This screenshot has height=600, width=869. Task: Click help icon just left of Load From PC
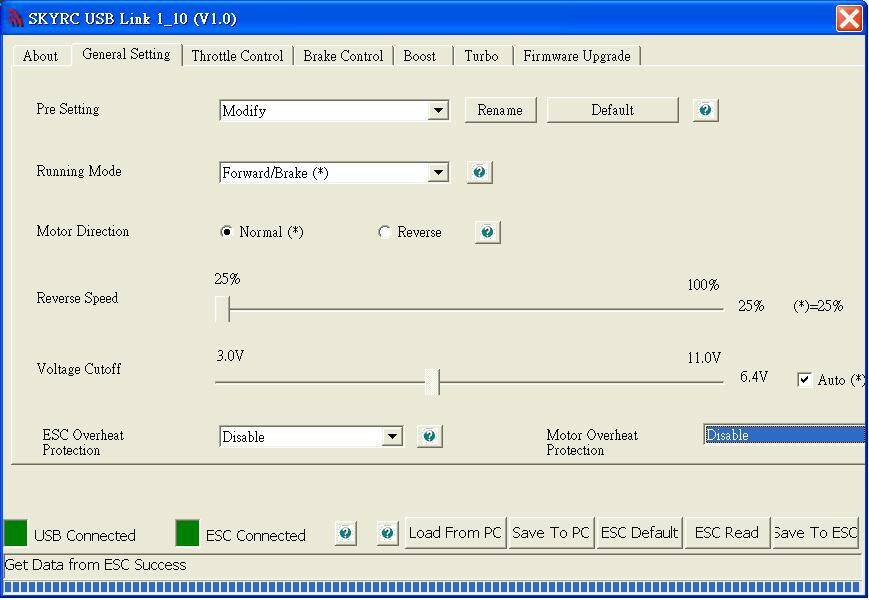pyautogui.click(x=387, y=533)
